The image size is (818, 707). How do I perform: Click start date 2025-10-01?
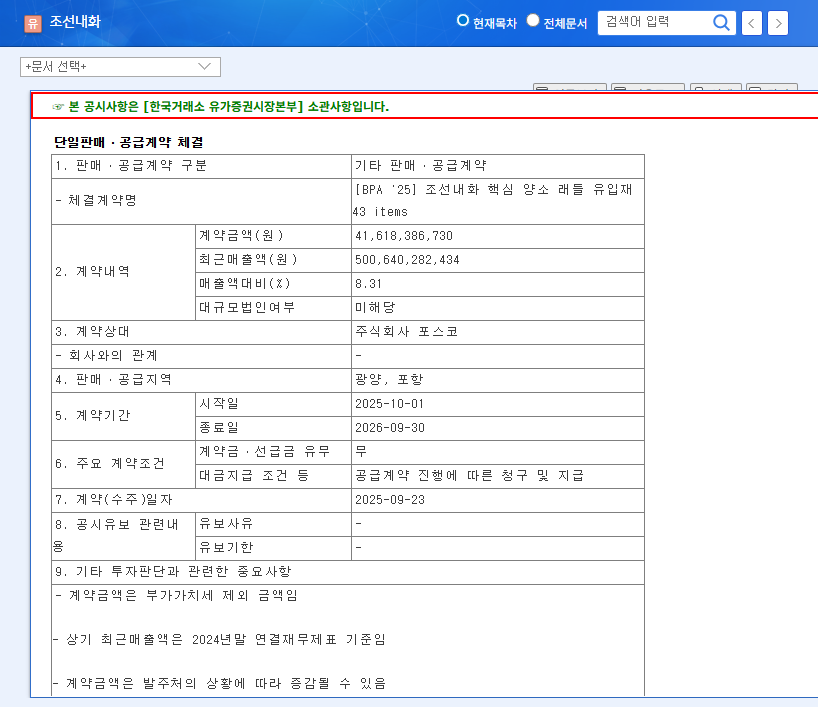point(498,404)
